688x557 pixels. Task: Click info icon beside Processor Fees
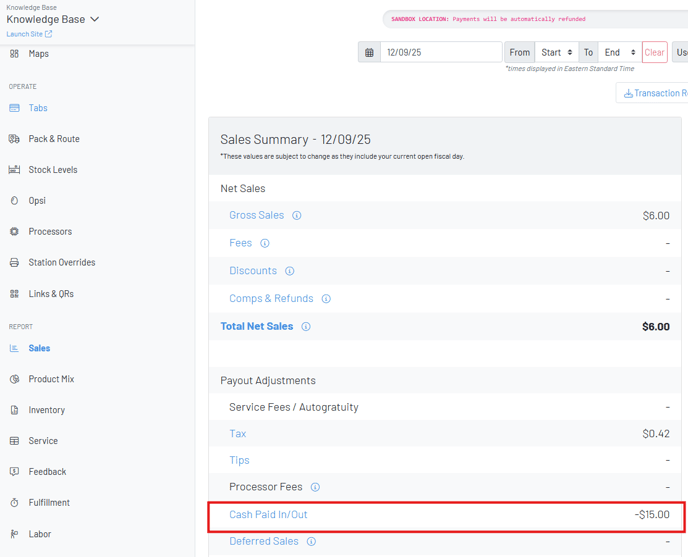[315, 488]
